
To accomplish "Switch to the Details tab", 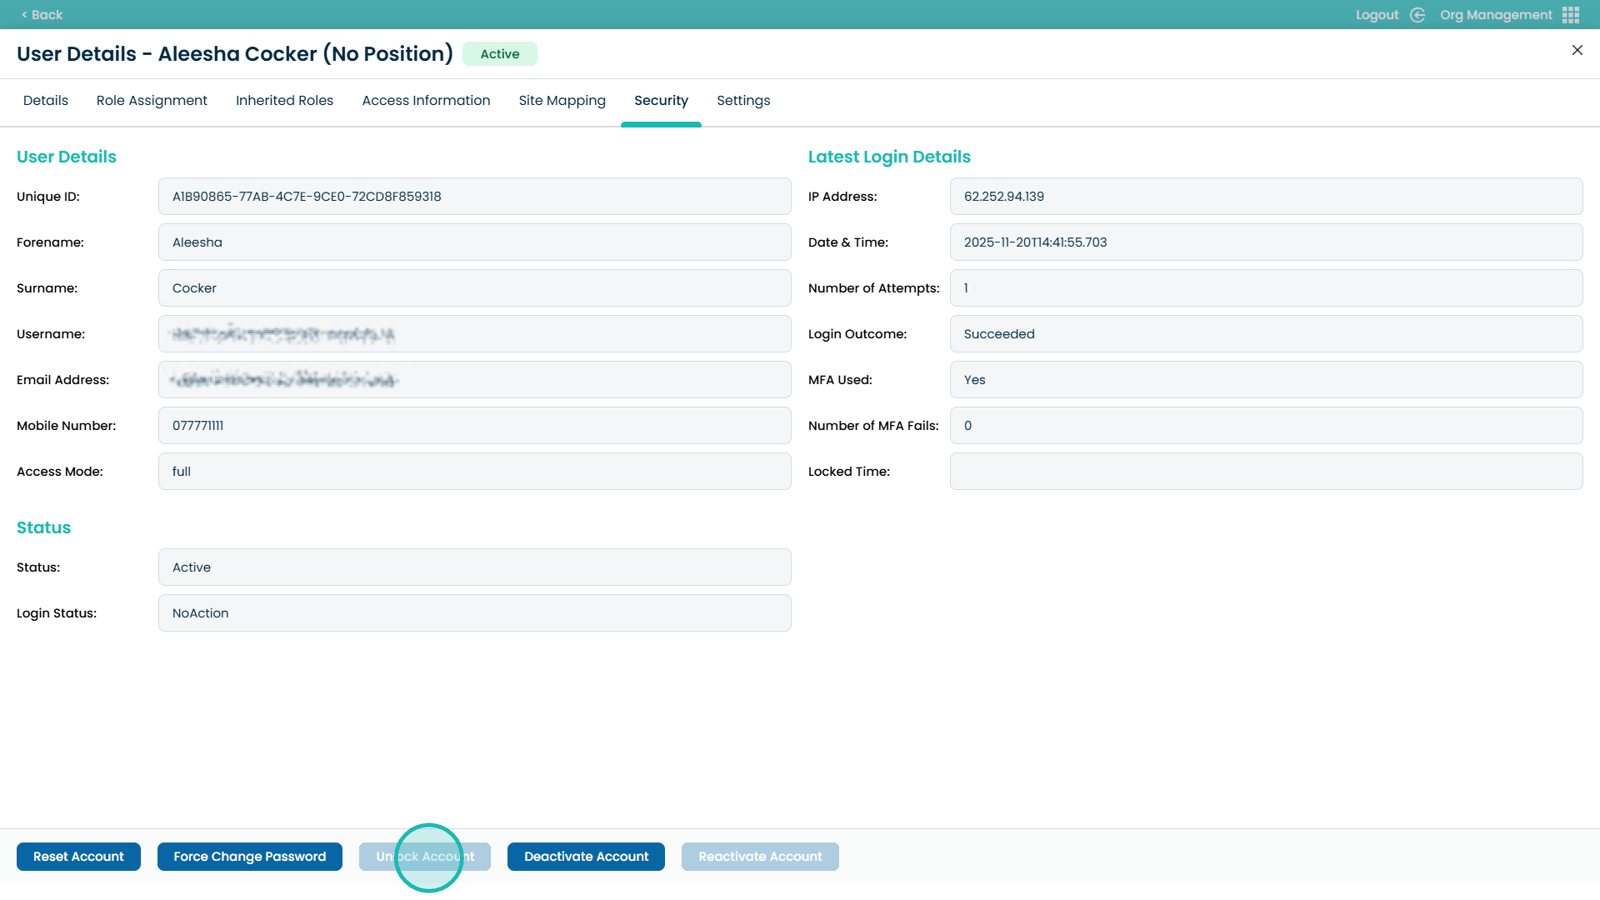I will pyautogui.click(x=46, y=101).
